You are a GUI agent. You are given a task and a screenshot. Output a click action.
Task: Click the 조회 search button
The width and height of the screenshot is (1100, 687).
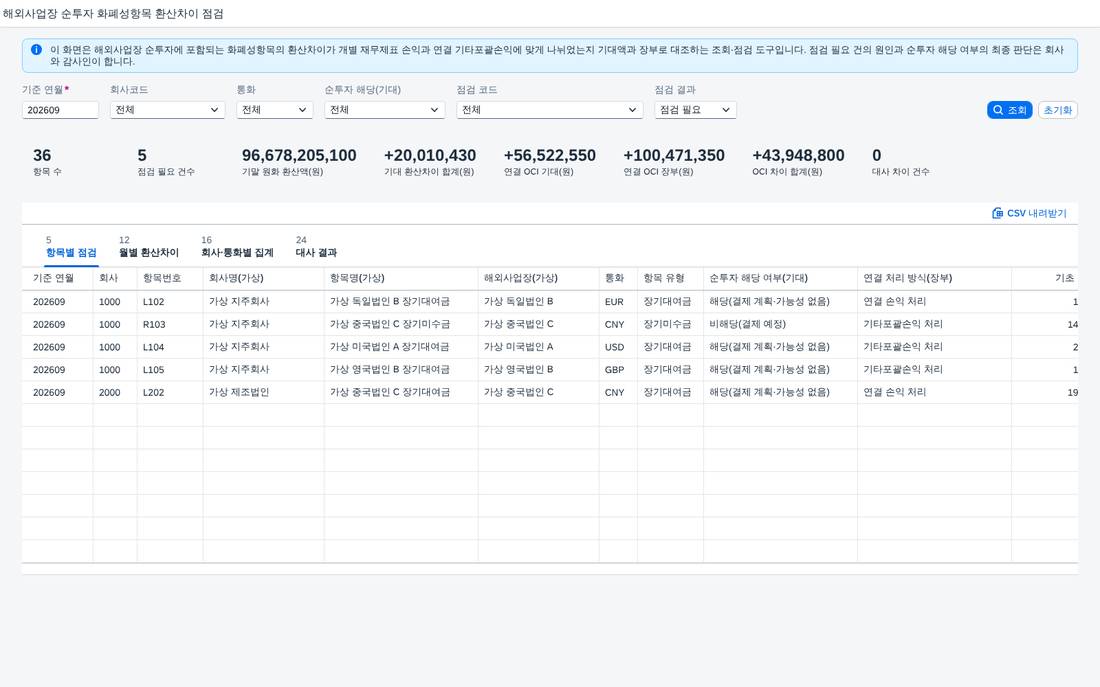pyautogui.click(x=1010, y=110)
